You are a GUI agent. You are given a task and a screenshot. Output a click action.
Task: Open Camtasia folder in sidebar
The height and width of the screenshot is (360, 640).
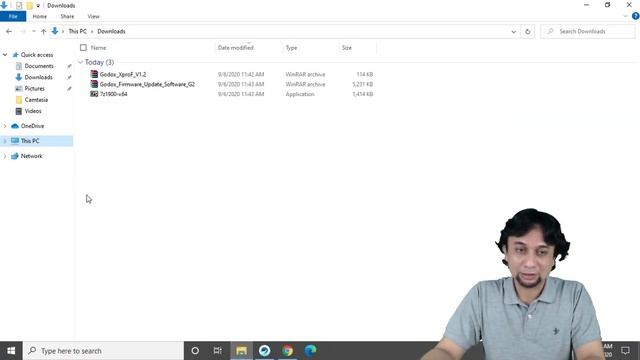pos(36,100)
